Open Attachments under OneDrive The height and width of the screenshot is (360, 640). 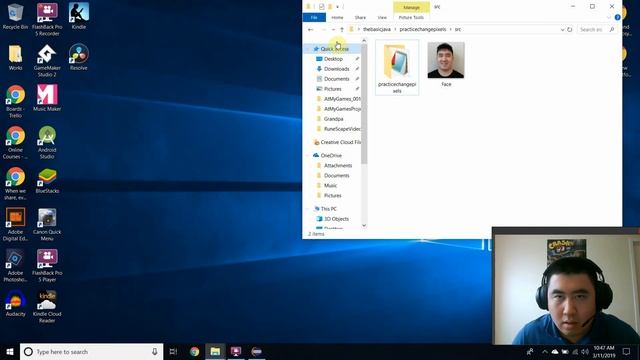338,165
